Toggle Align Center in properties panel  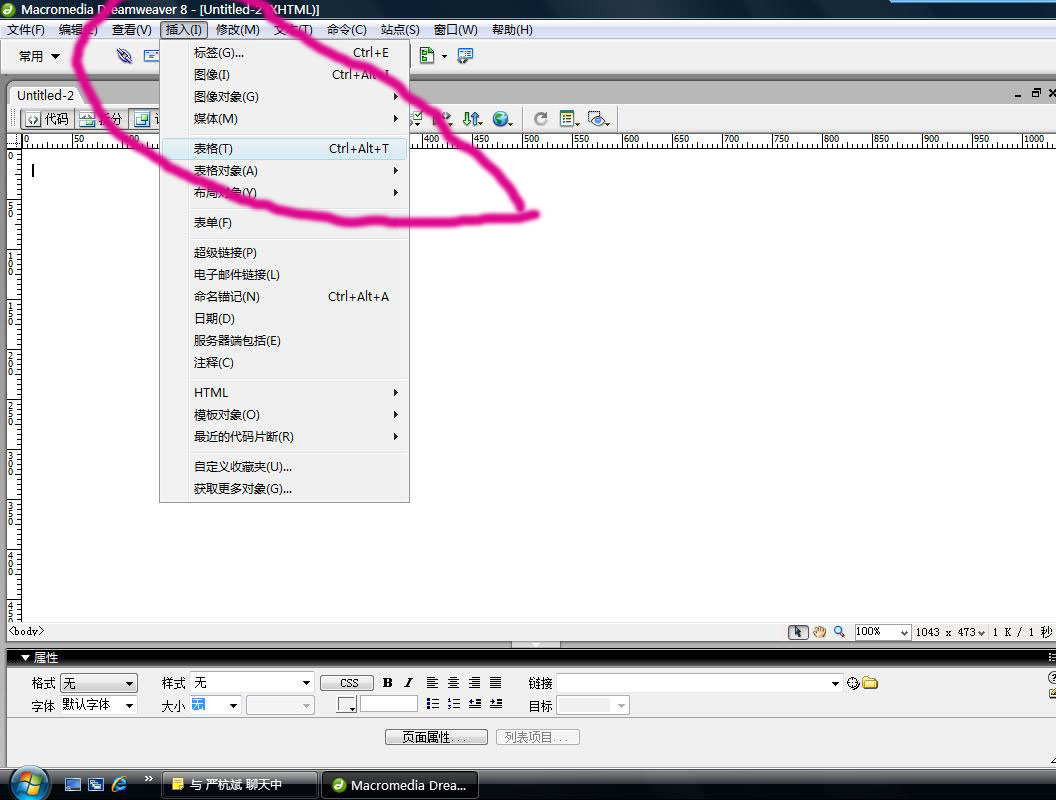click(x=454, y=683)
